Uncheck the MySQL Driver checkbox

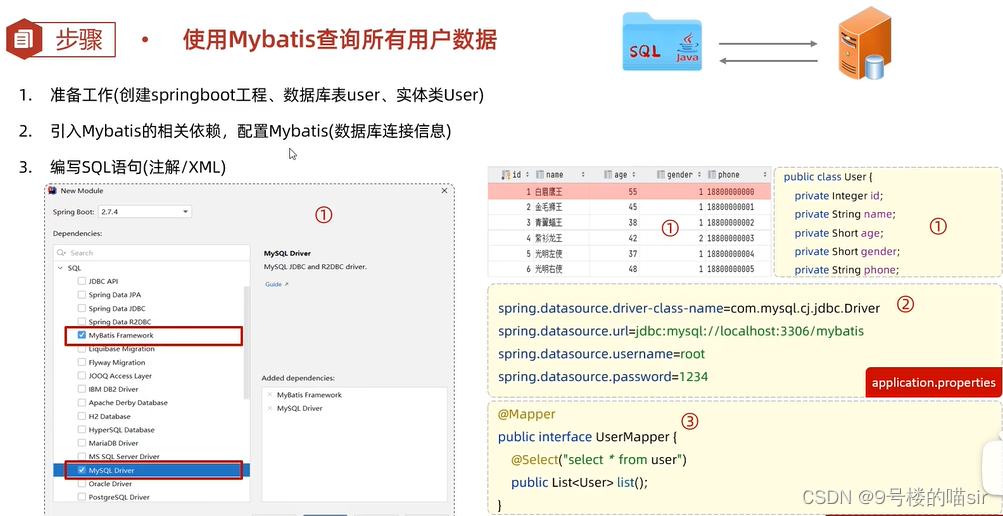[81, 470]
